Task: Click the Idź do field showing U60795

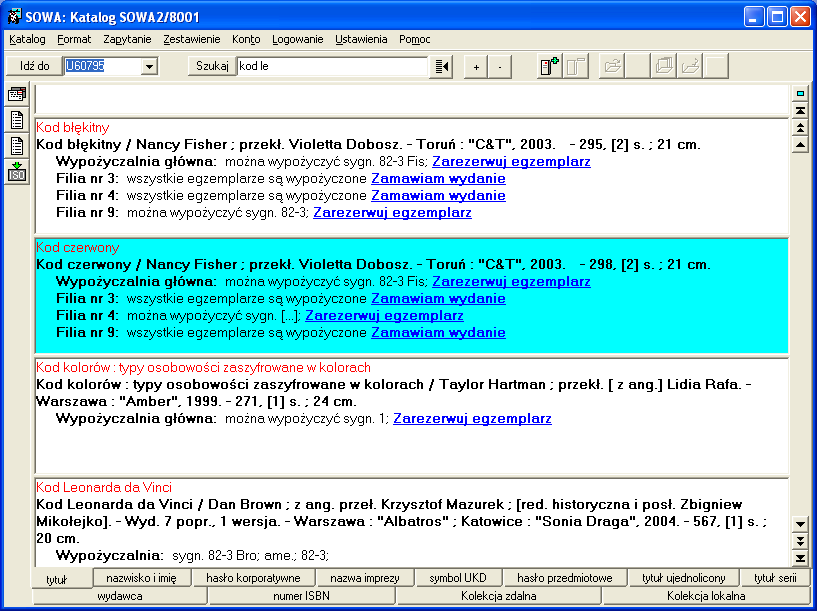Action: pos(103,66)
